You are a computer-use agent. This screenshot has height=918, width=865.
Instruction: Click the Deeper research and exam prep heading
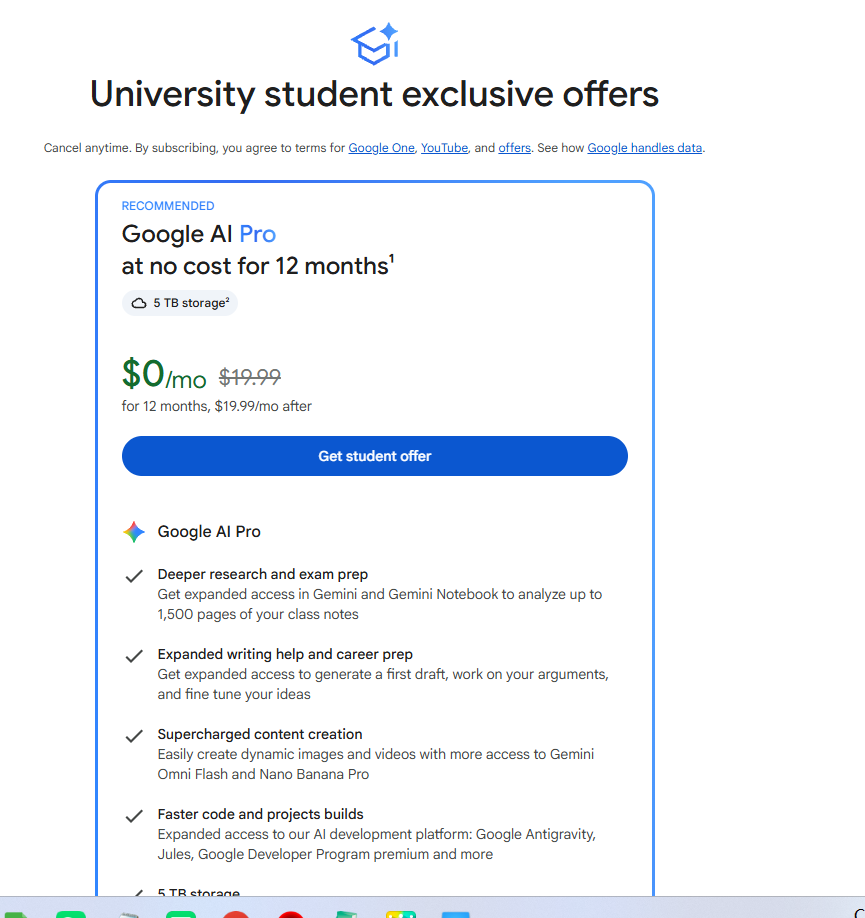click(x=262, y=574)
